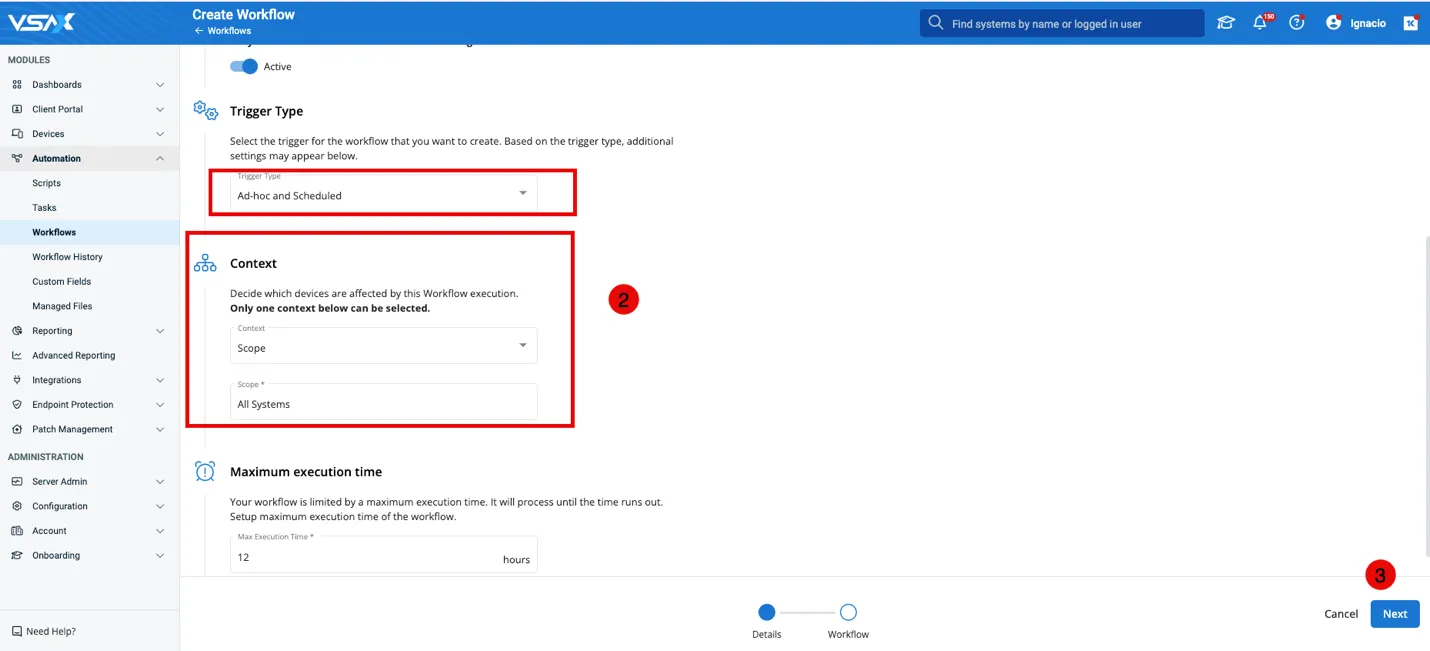Open the Ignacio user profile icon
This screenshot has width=1430, height=651.
pyautogui.click(x=1333, y=23)
